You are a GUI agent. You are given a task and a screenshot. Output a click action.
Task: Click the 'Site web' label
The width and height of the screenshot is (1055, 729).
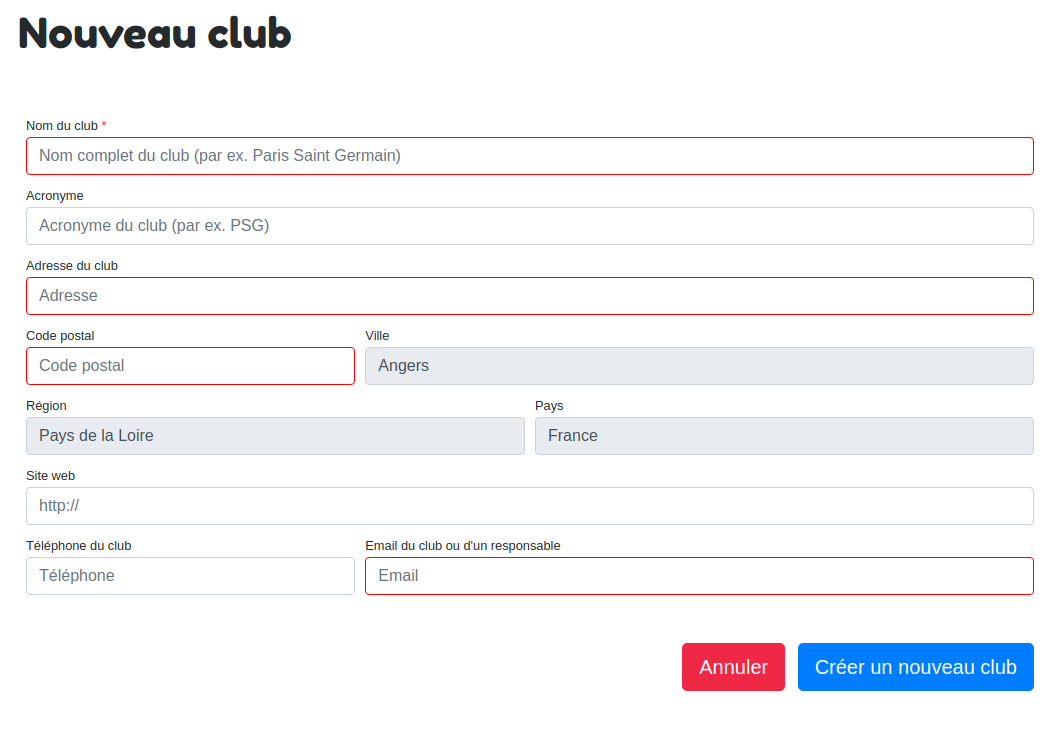tap(50, 476)
